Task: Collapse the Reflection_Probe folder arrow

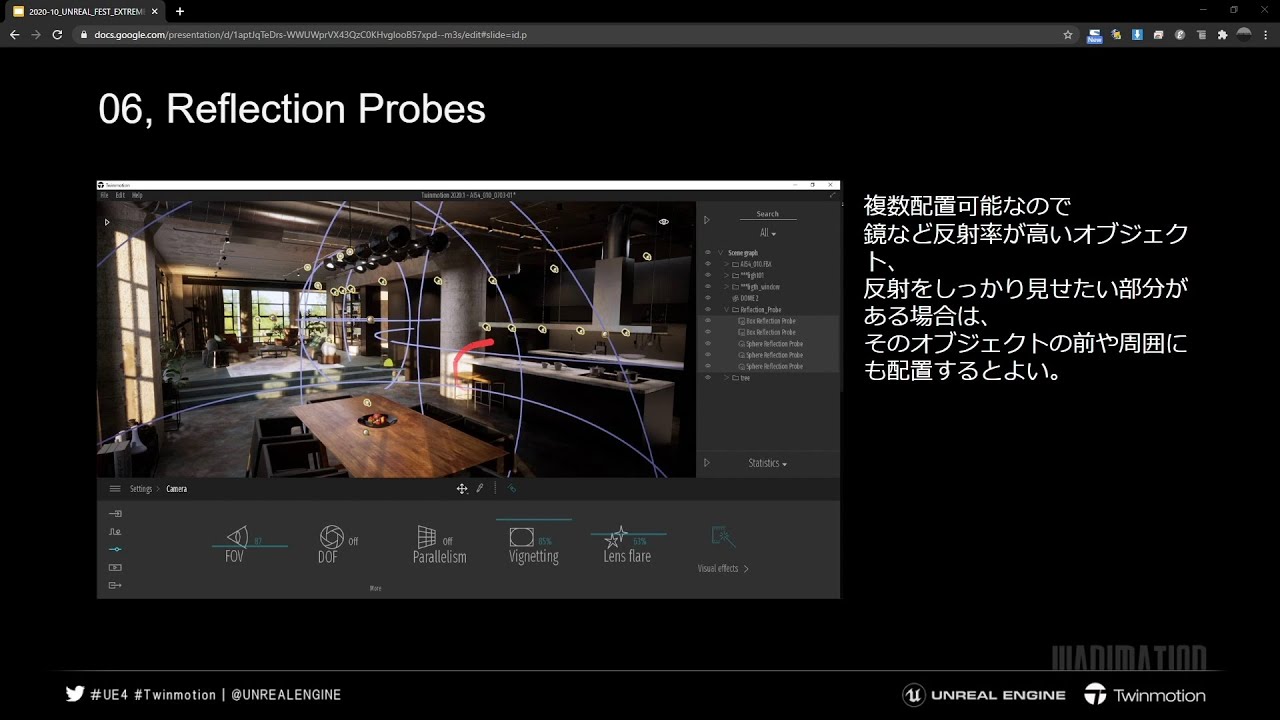Action: point(727,310)
